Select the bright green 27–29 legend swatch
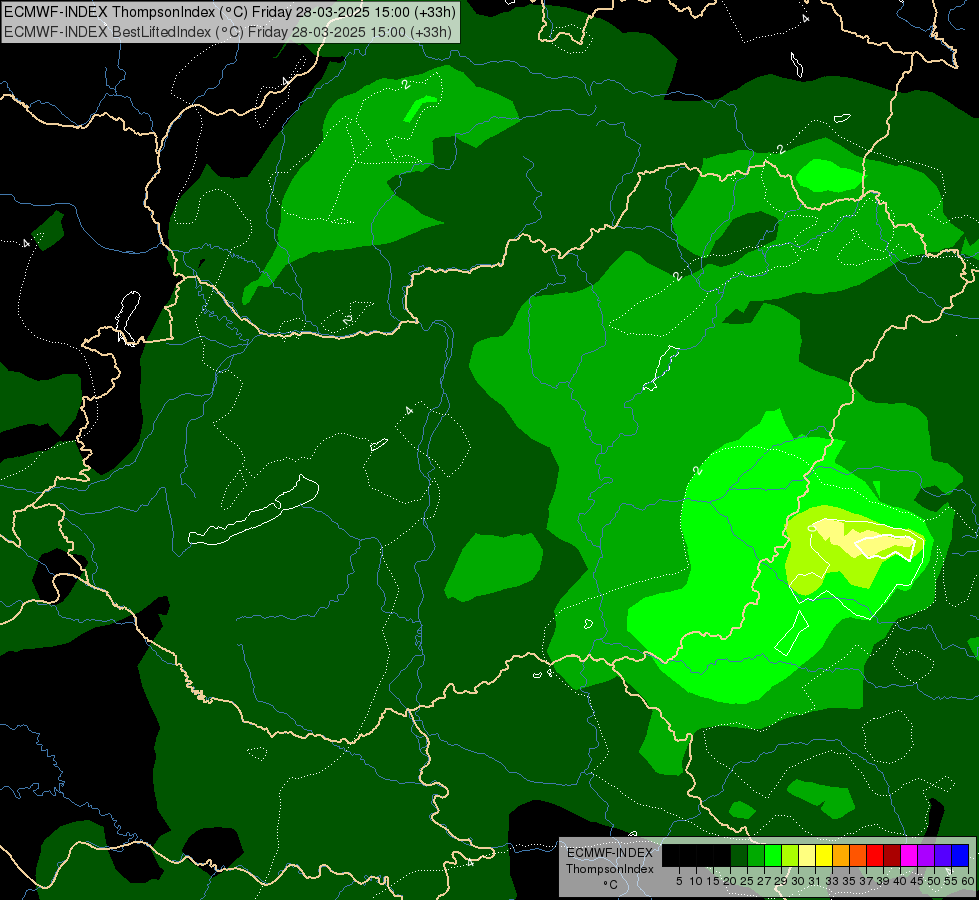 (x=773, y=855)
